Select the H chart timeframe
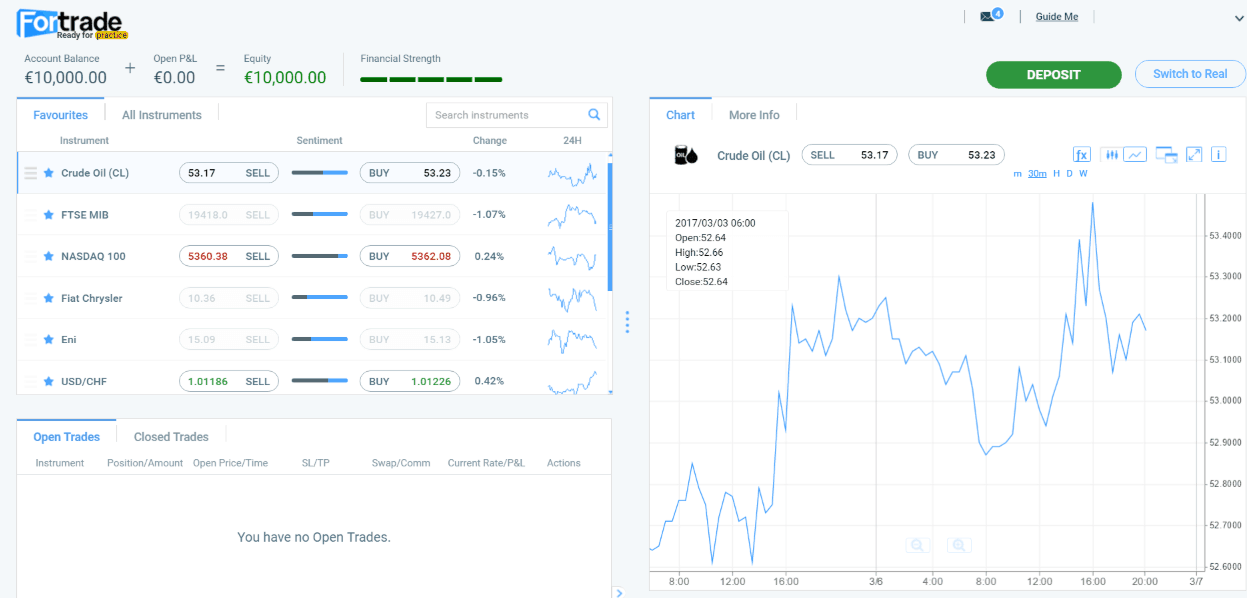Screen dimensions: 1247x598 tap(1056, 174)
